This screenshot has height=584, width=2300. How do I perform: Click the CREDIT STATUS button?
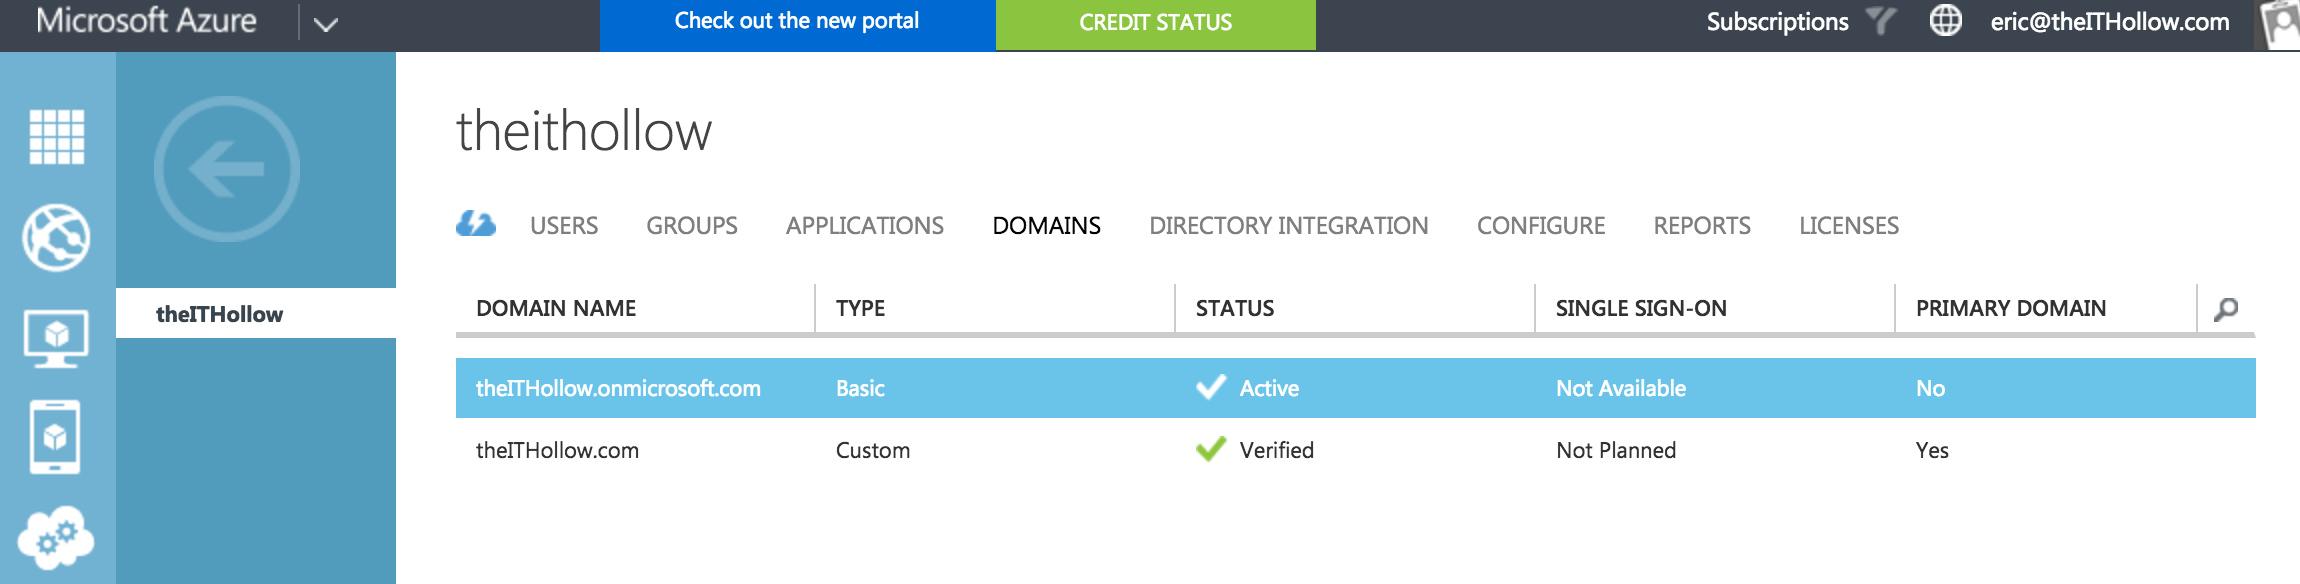coord(1155,23)
